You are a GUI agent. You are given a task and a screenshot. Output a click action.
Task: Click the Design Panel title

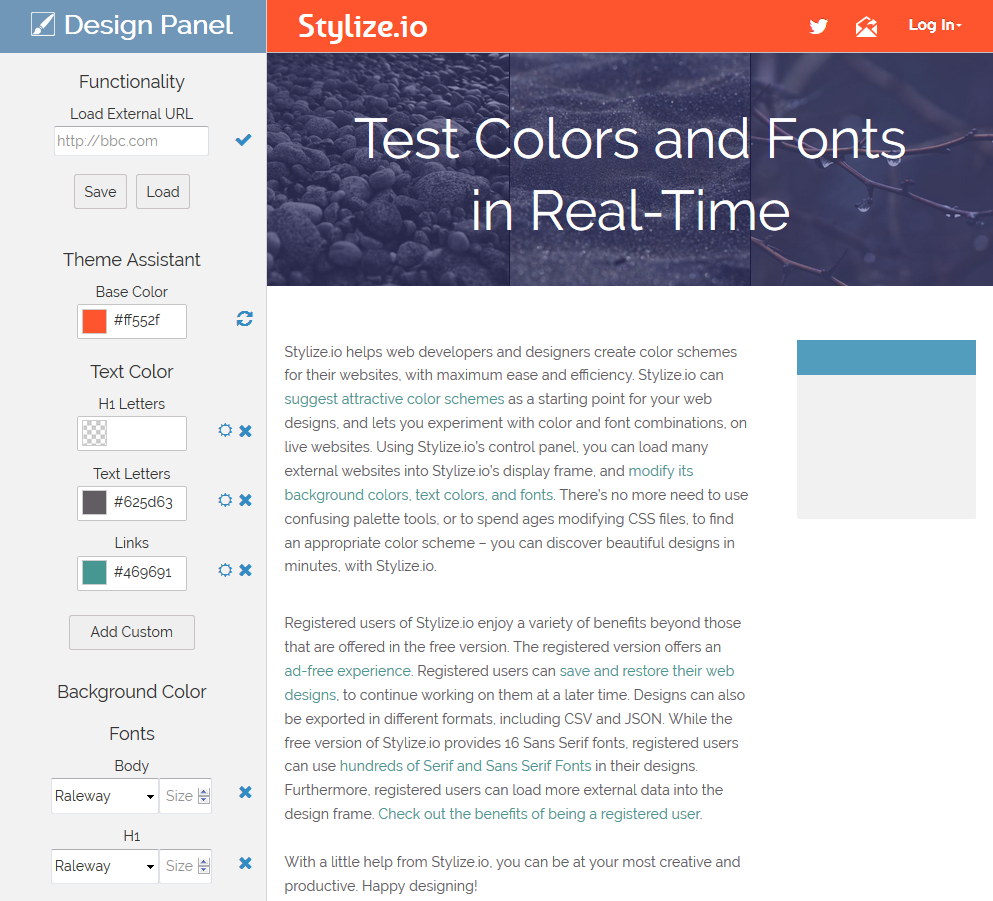[x=148, y=25]
